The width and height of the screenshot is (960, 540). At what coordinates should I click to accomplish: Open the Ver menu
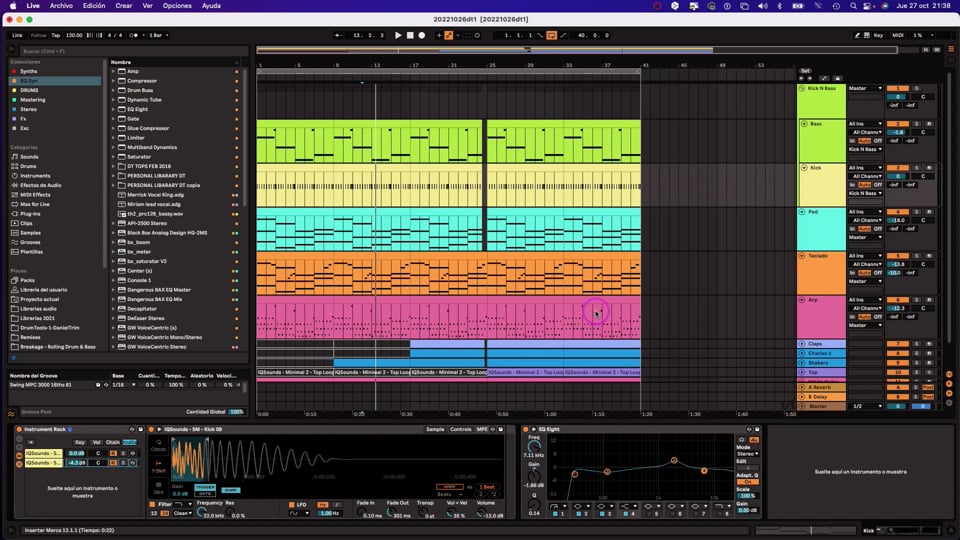click(x=148, y=6)
